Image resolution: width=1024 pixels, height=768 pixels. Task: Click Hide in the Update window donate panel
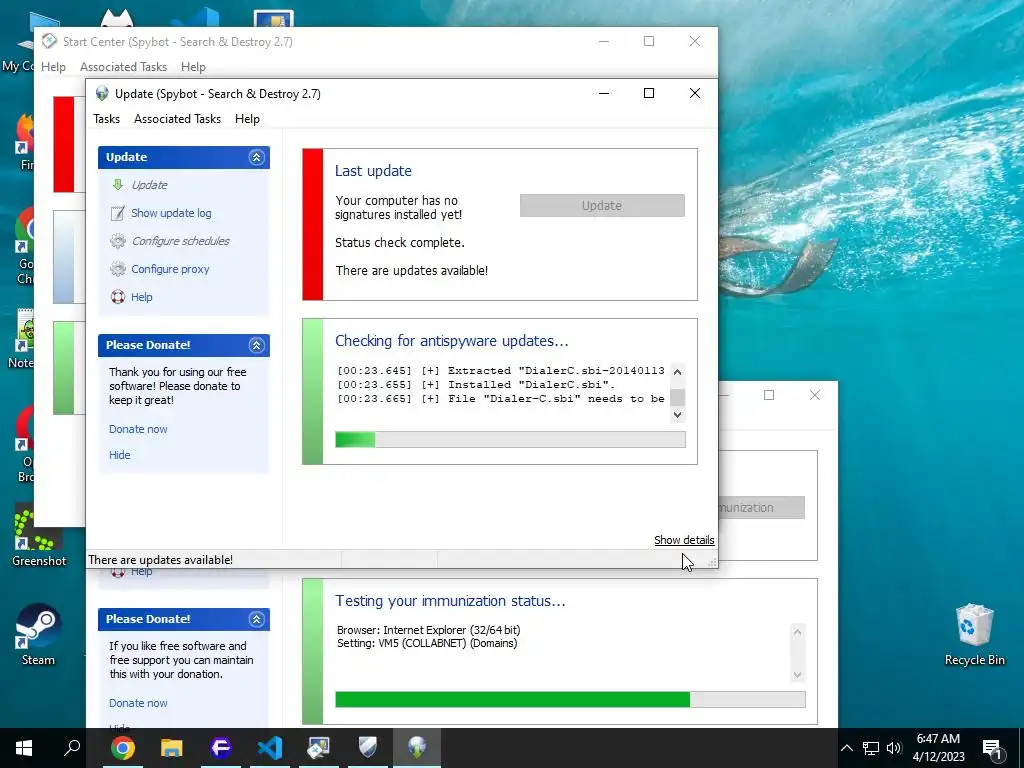pos(120,455)
